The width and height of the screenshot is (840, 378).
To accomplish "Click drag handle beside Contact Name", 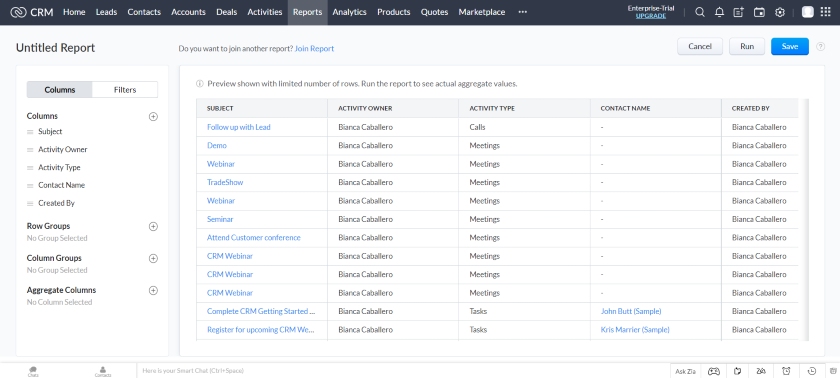I will click(30, 185).
